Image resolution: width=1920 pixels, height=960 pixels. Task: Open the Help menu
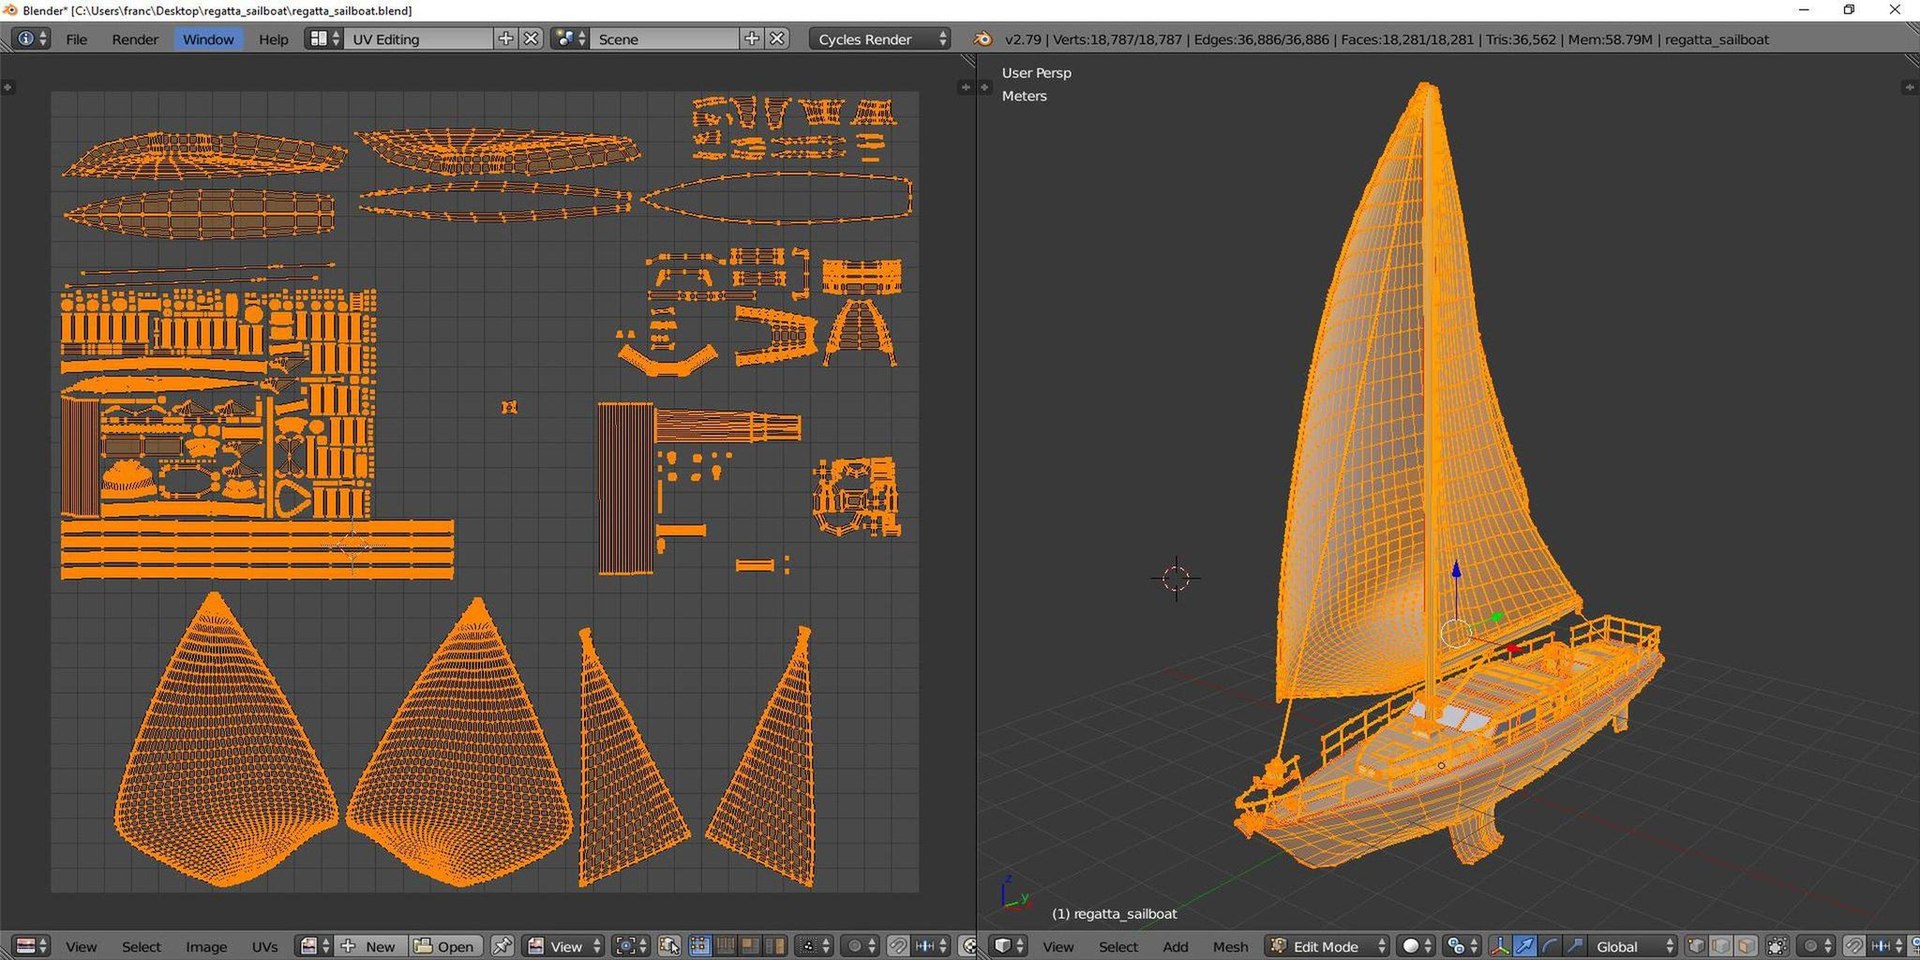(273, 39)
